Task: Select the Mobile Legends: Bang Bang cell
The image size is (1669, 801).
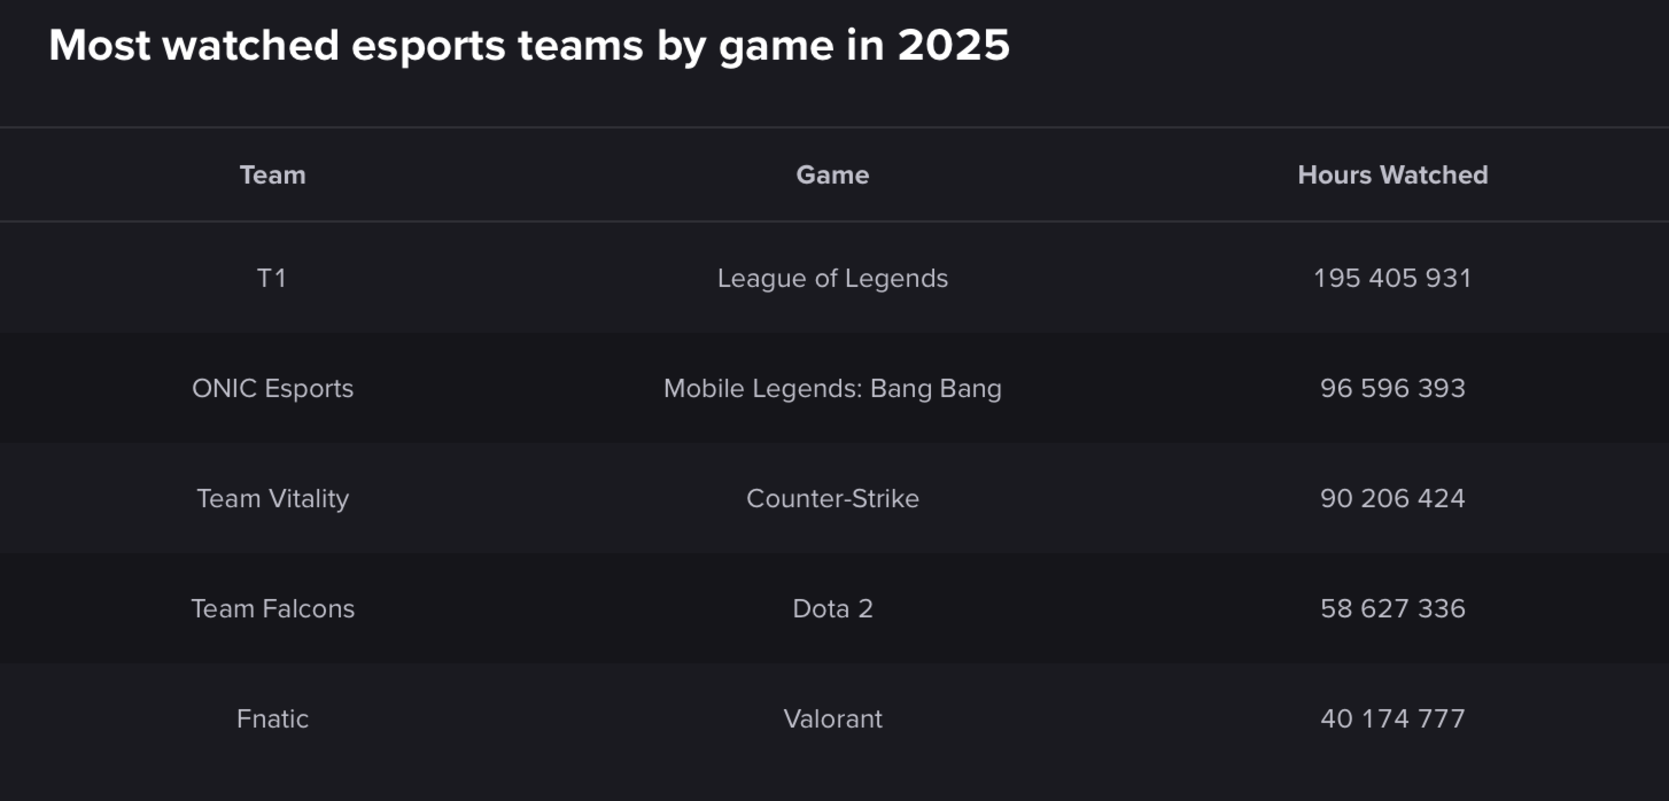Action: click(x=832, y=388)
